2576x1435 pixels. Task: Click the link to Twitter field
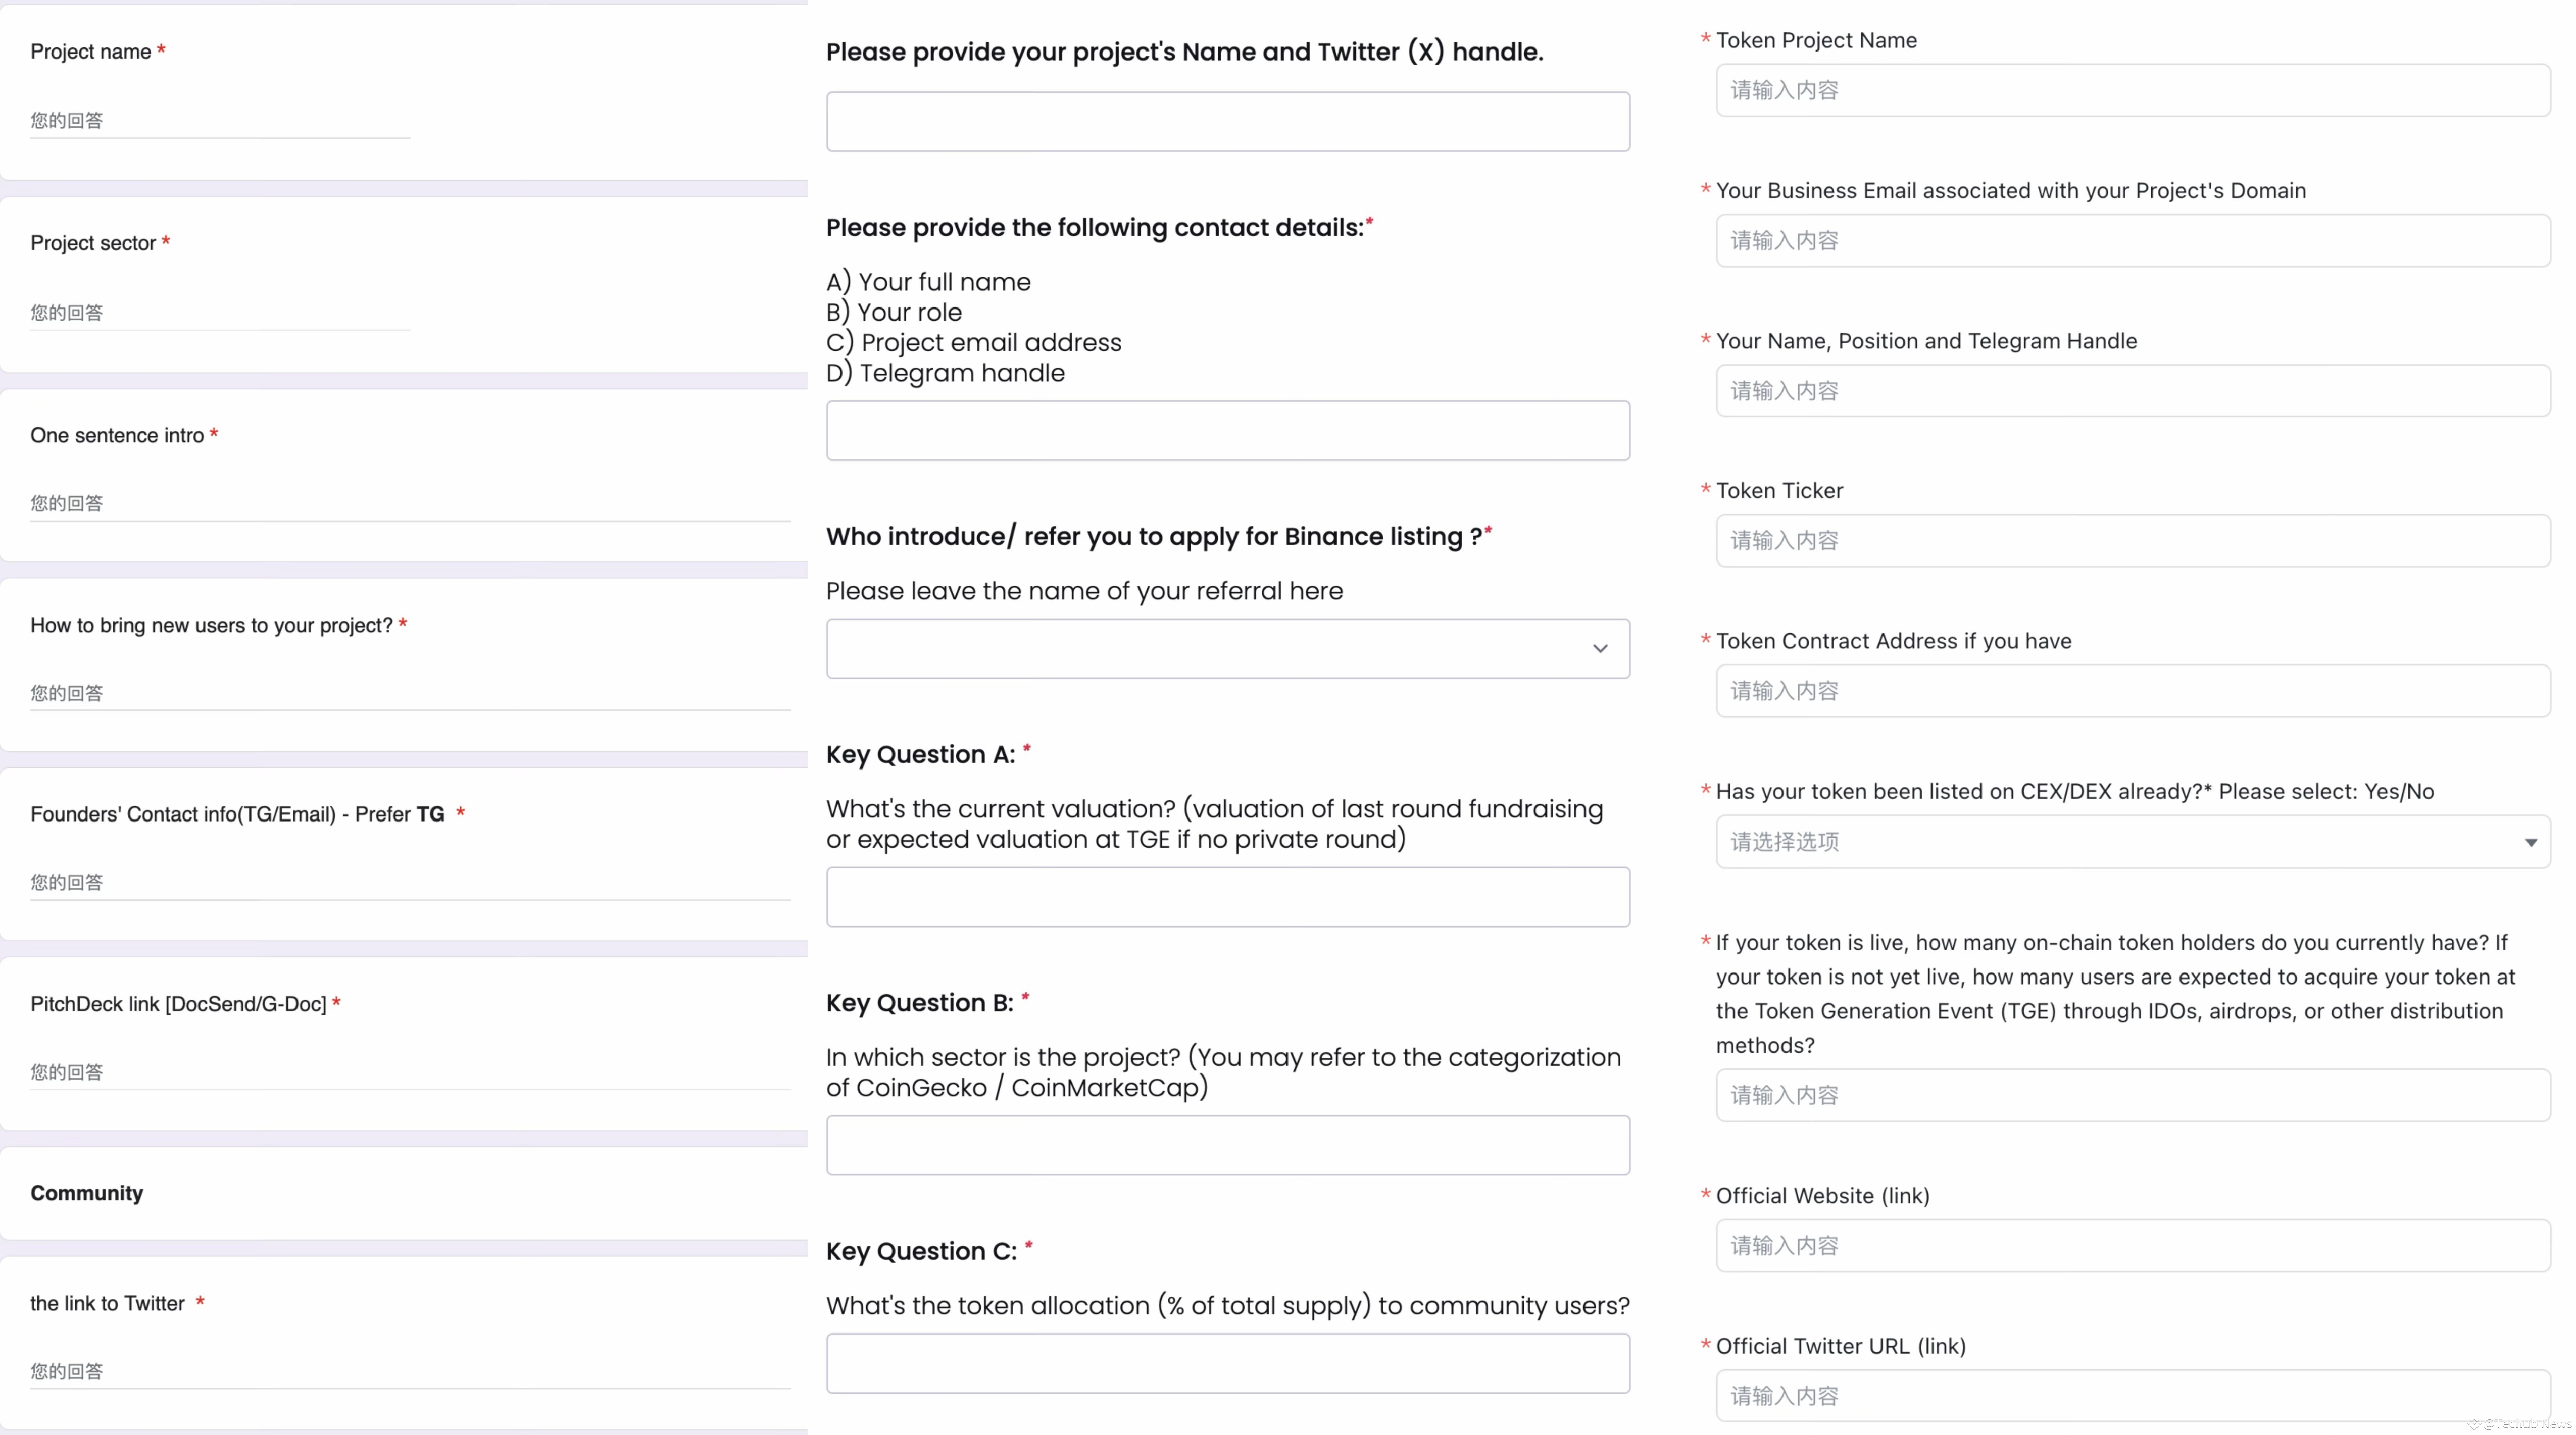(410, 1372)
